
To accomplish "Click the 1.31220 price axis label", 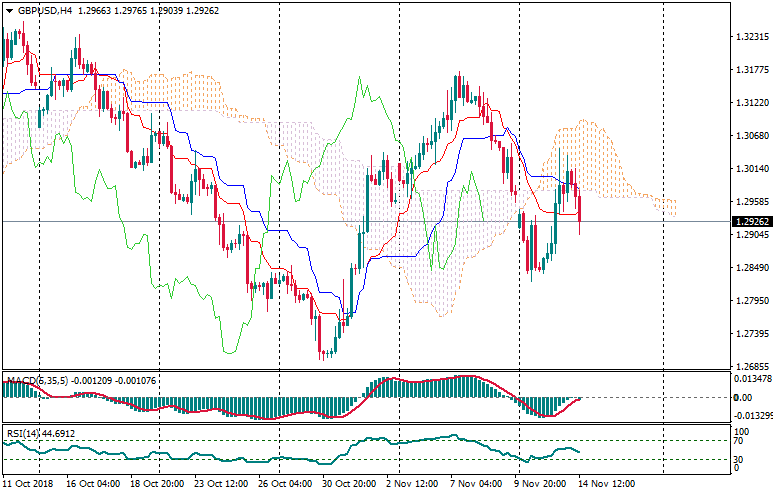I will (750, 103).
